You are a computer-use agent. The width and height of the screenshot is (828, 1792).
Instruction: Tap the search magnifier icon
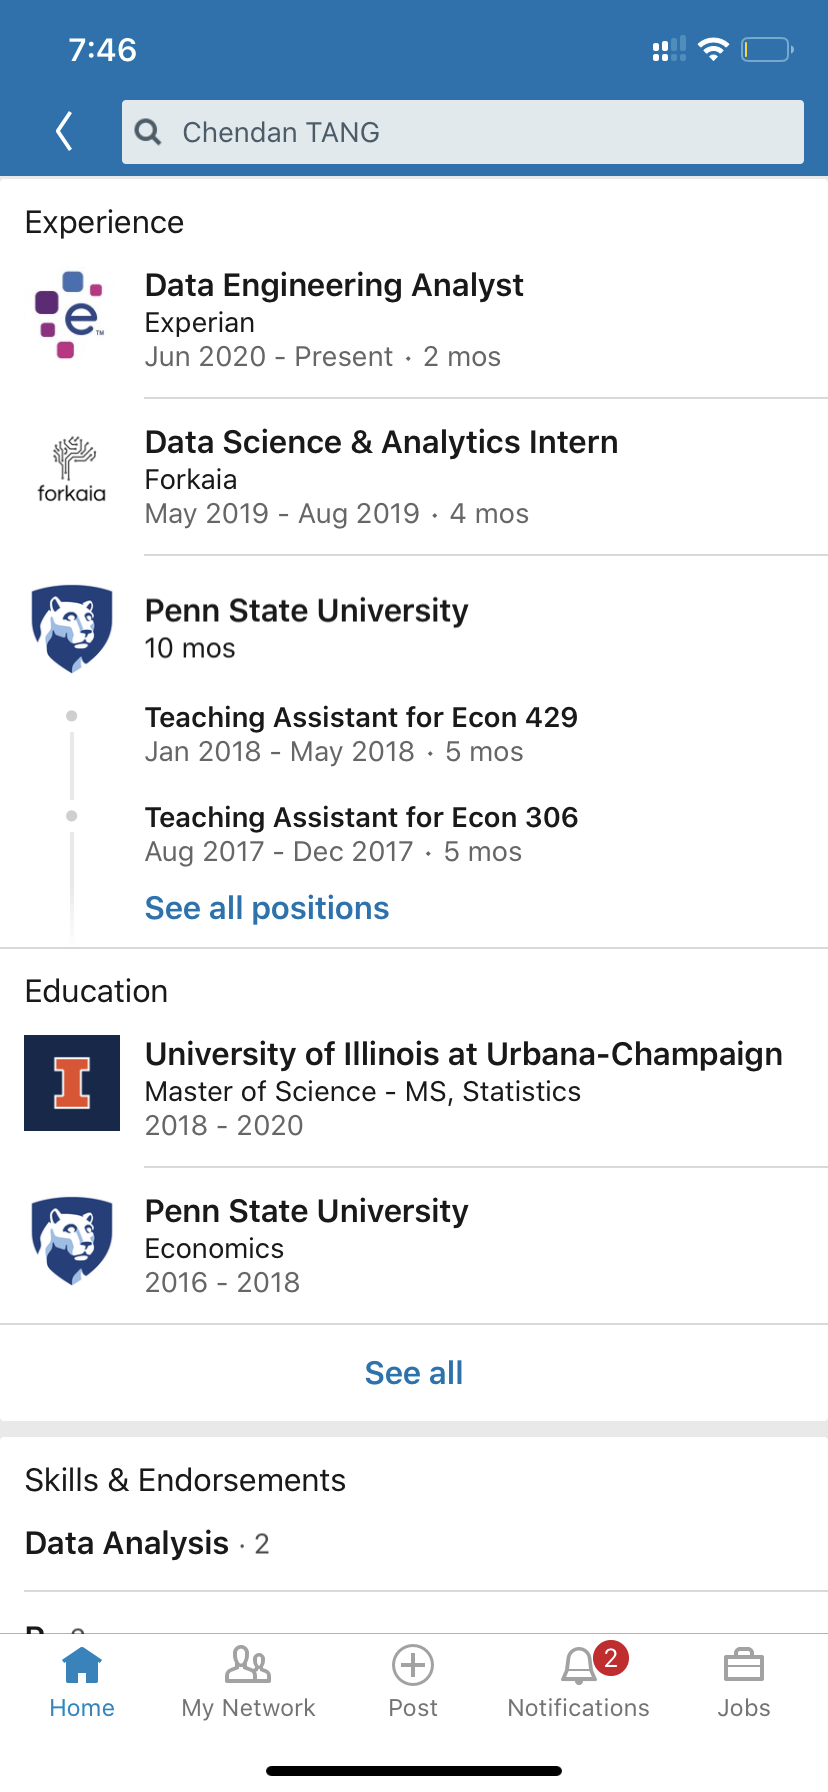[148, 132]
